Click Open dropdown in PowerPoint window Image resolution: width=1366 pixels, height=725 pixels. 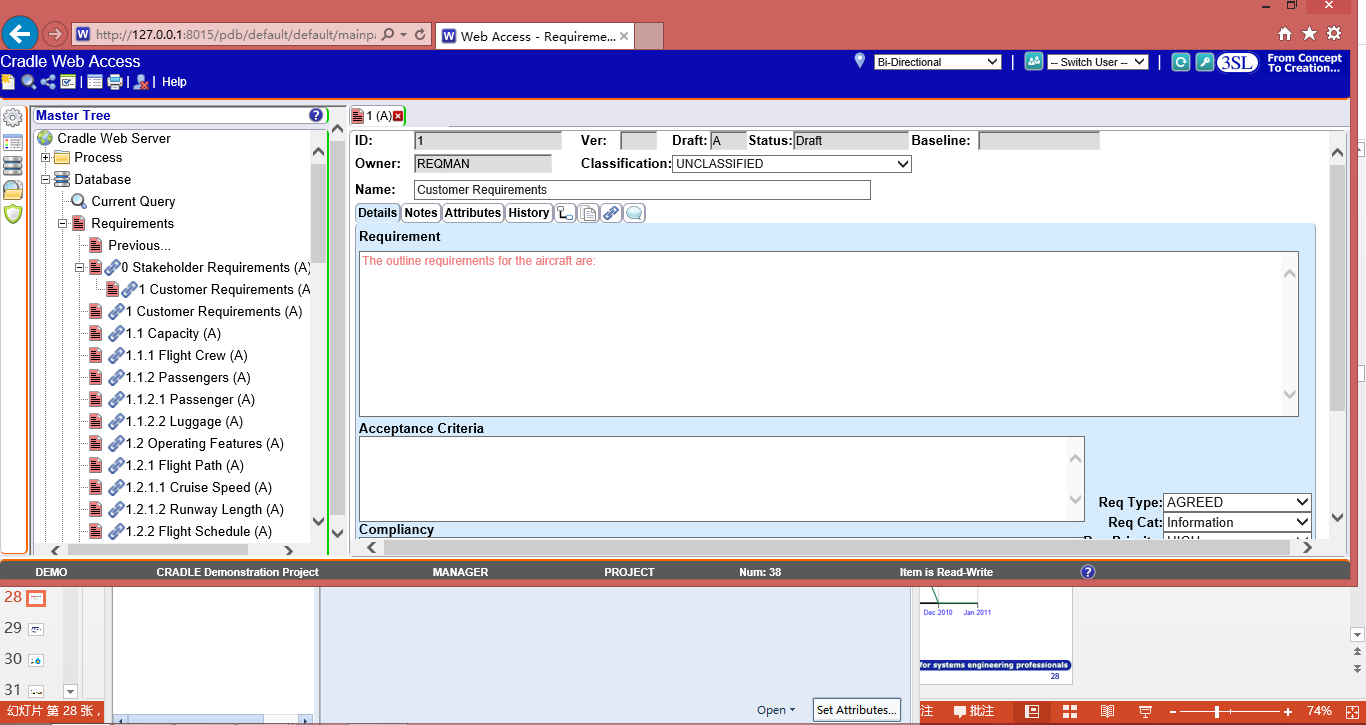click(x=776, y=710)
